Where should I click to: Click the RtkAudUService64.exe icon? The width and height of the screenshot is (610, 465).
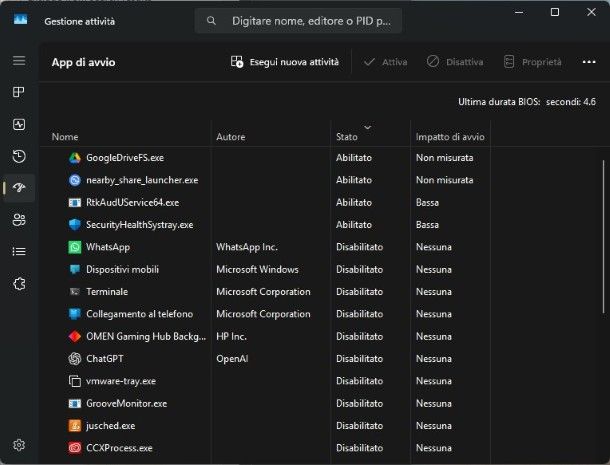point(75,203)
